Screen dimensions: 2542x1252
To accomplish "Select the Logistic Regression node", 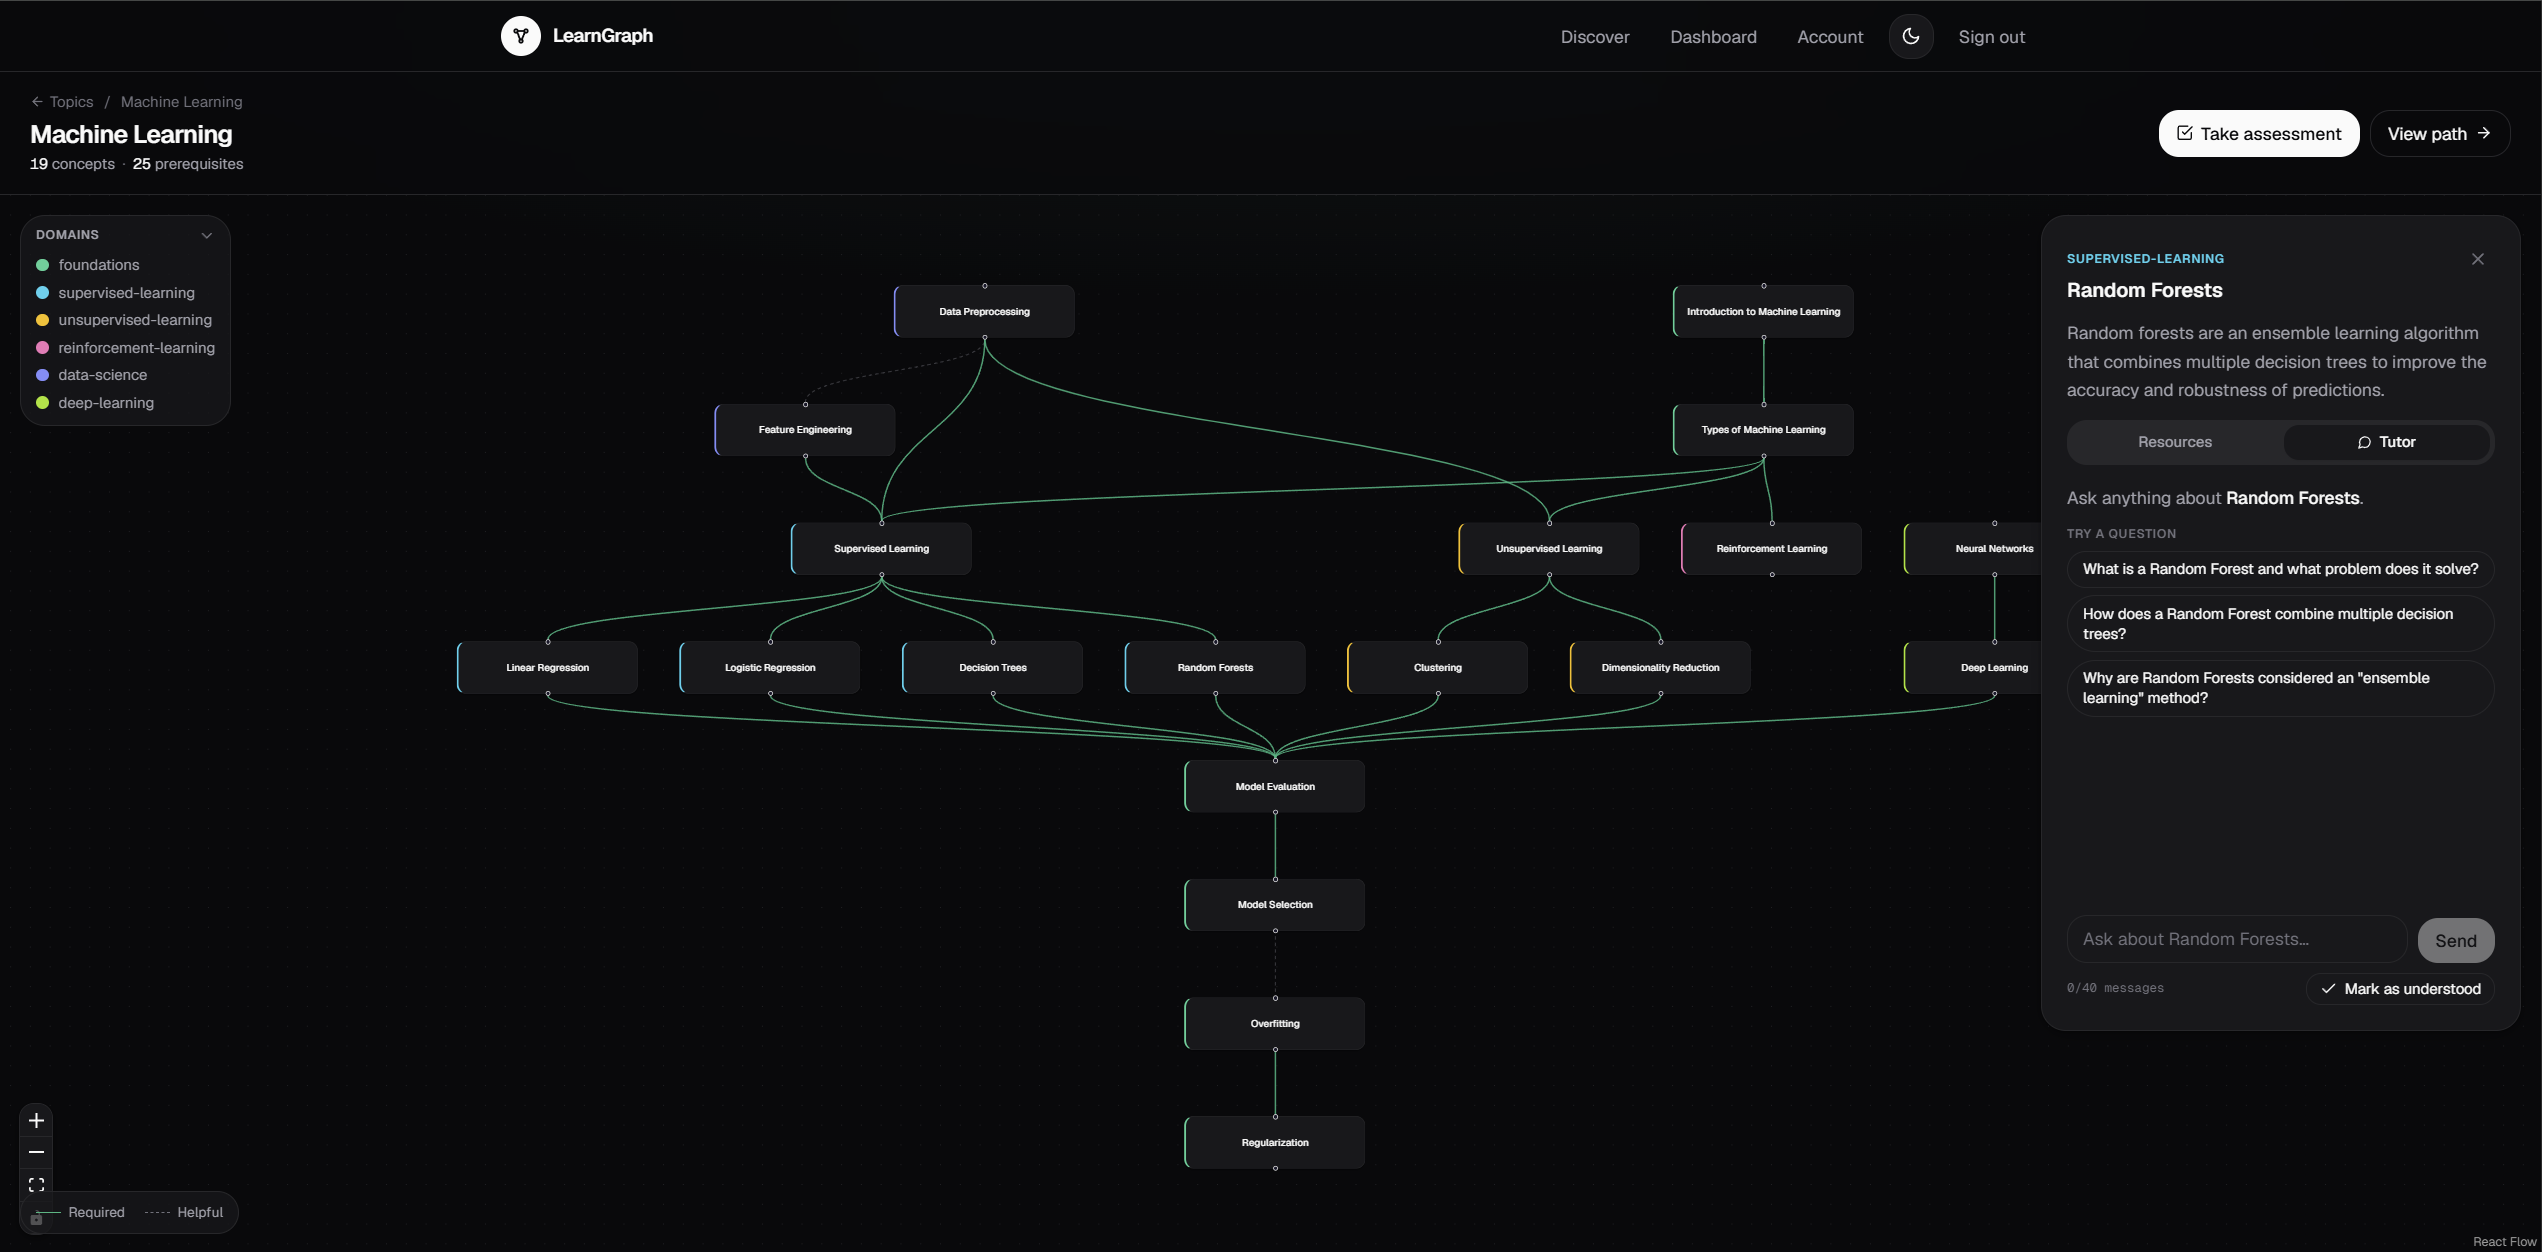I will click(x=770, y=668).
